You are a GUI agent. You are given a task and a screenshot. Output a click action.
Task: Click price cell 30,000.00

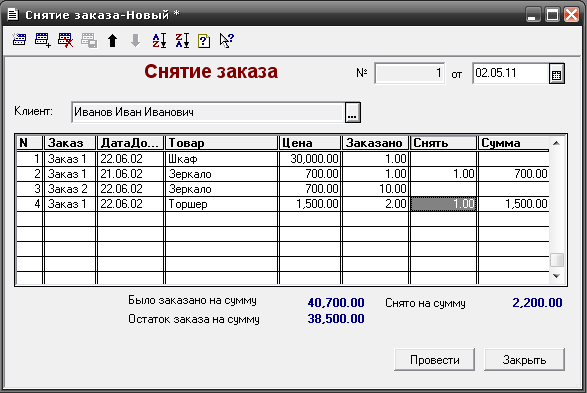[x=310, y=159]
